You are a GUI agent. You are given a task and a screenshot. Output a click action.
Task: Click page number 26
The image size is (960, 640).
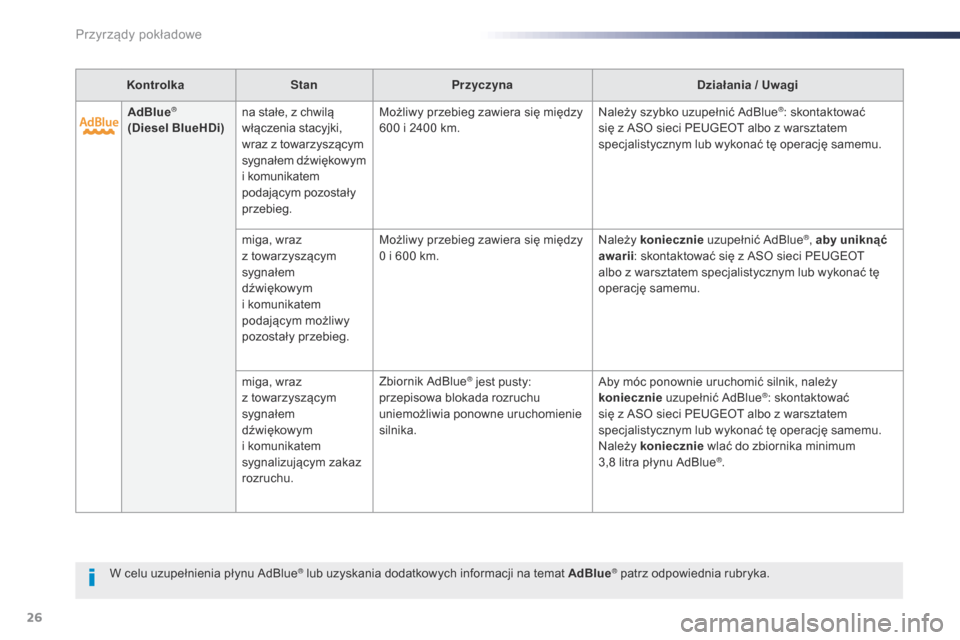tap(34, 617)
